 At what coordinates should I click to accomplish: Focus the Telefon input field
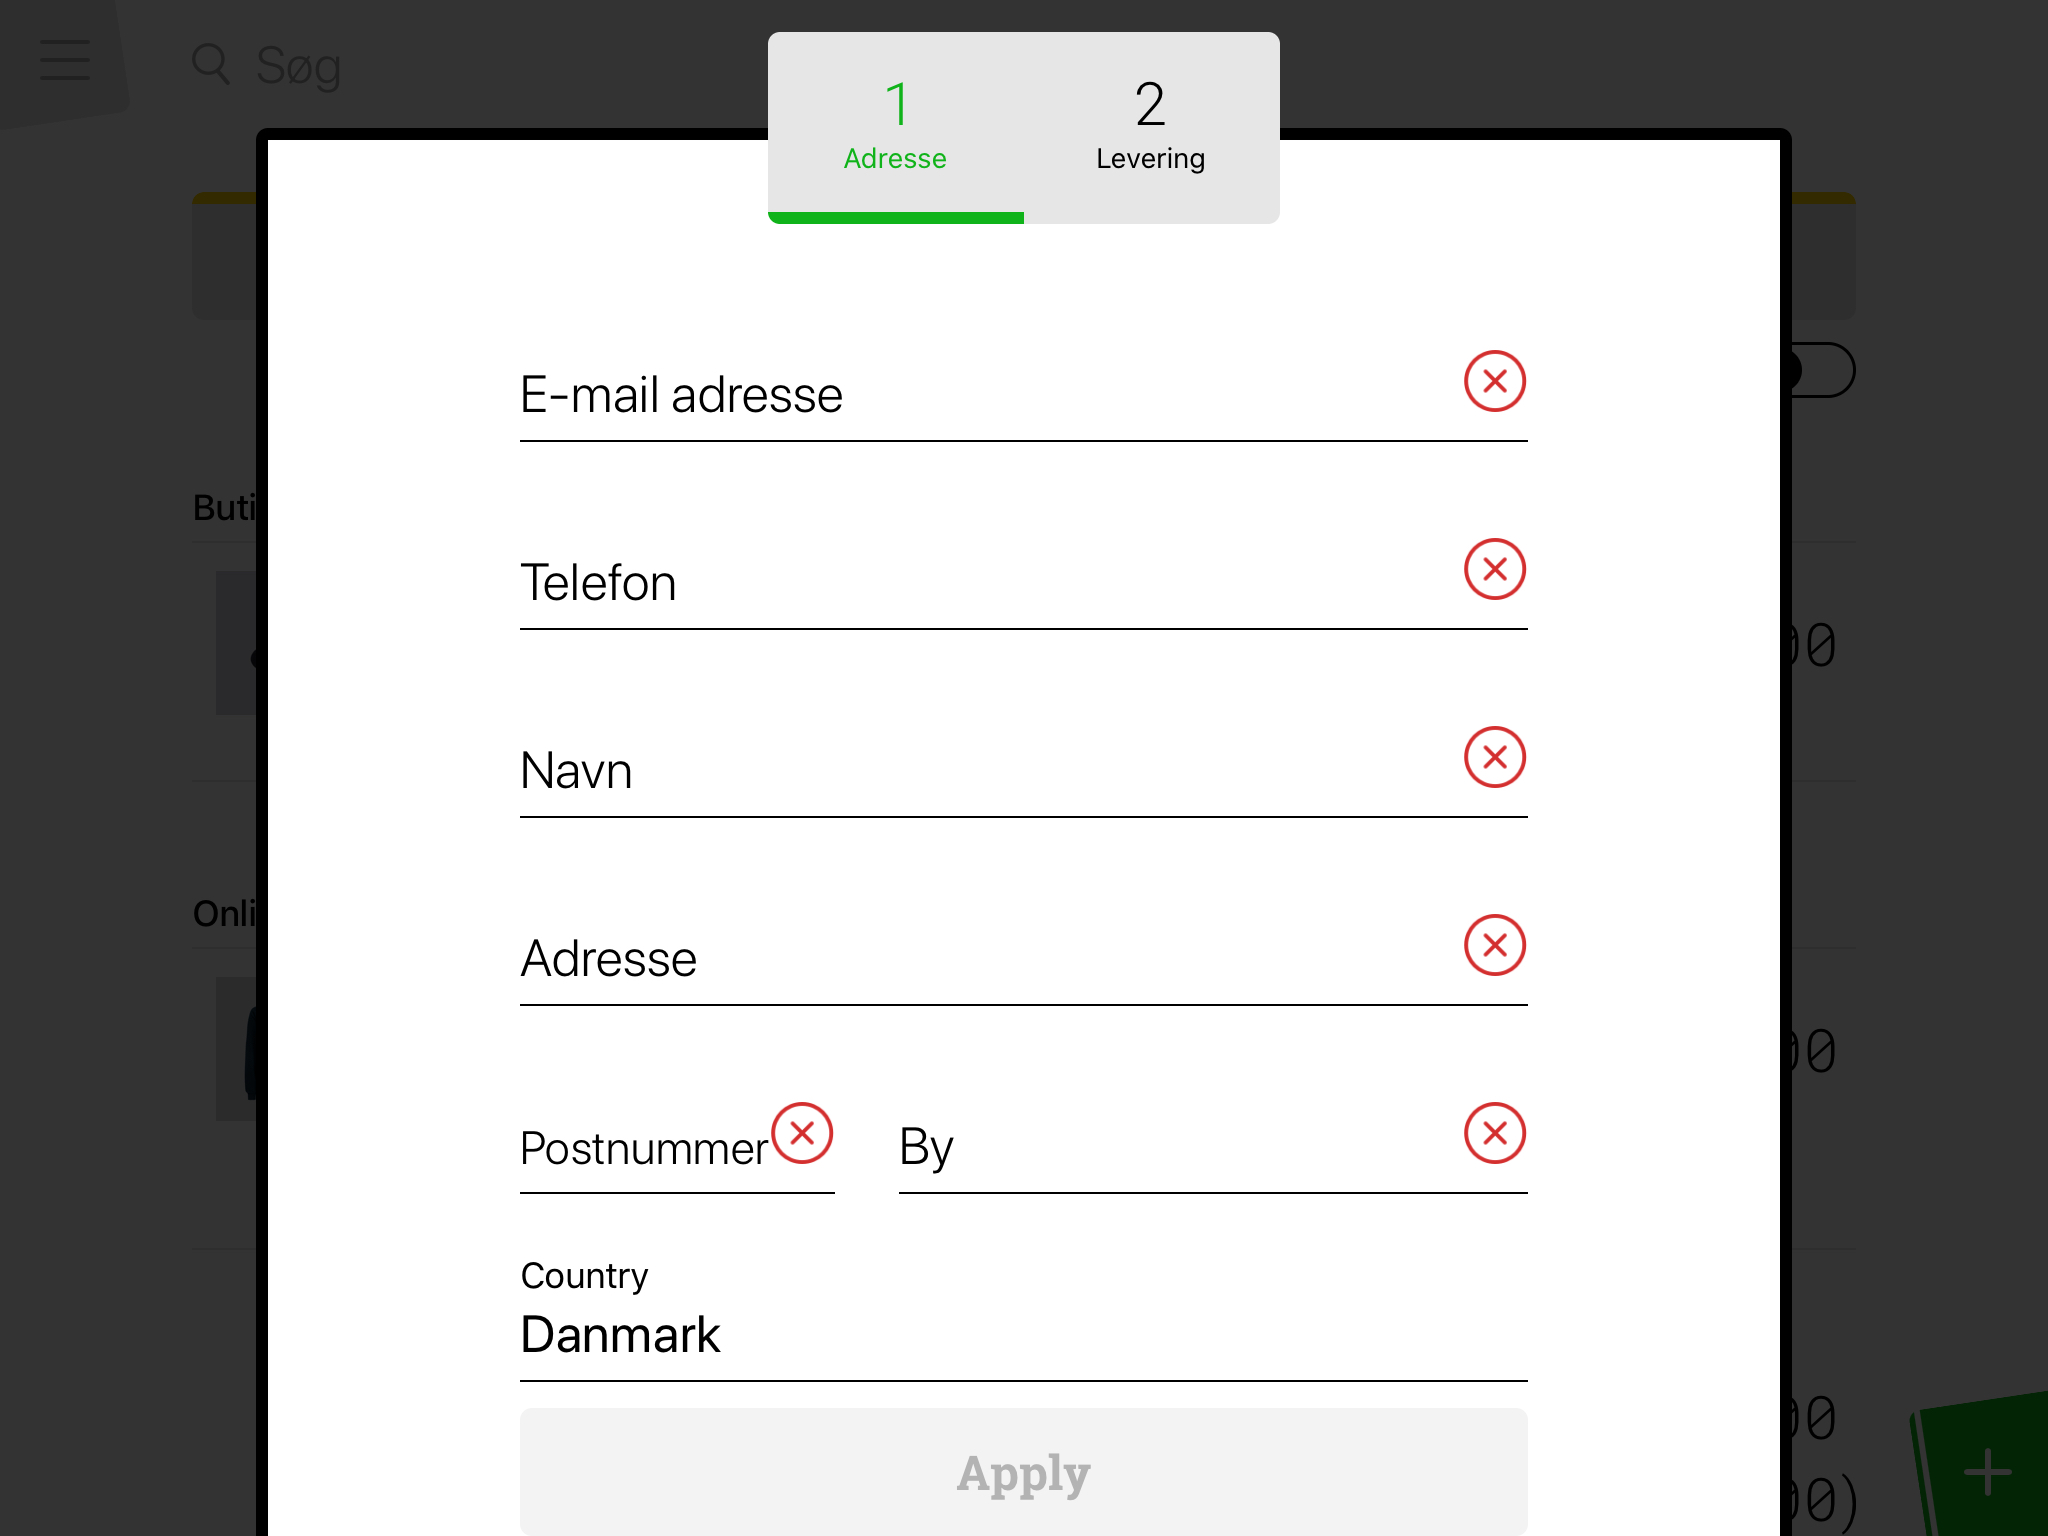pos(980,583)
